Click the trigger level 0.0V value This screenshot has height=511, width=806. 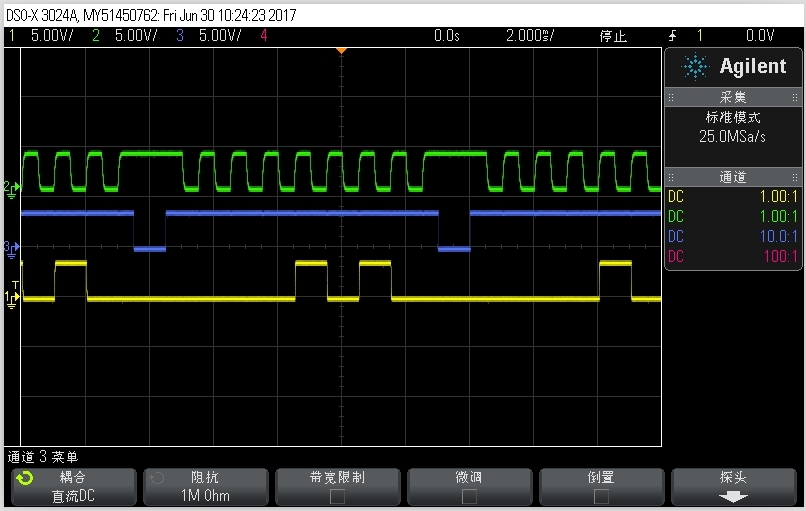click(x=760, y=35)
